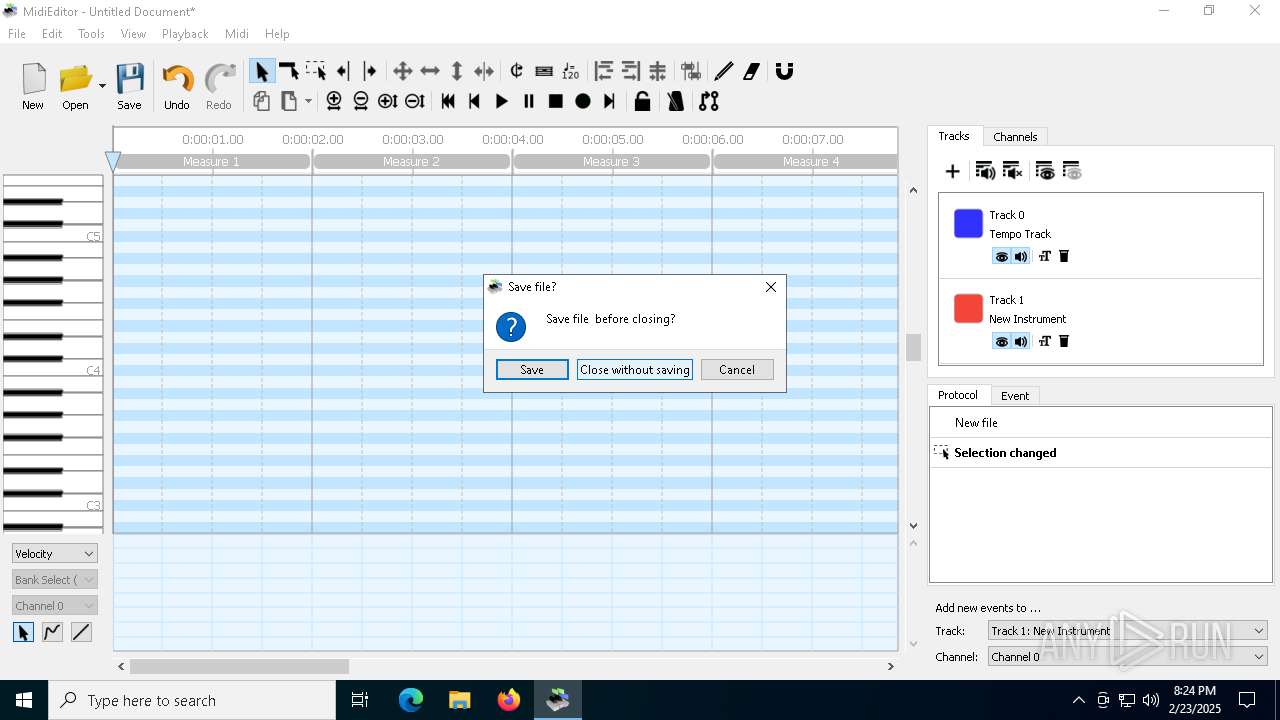1280x720 pixels.
Task: Stop playback with the square button
Action: [556, 101]
